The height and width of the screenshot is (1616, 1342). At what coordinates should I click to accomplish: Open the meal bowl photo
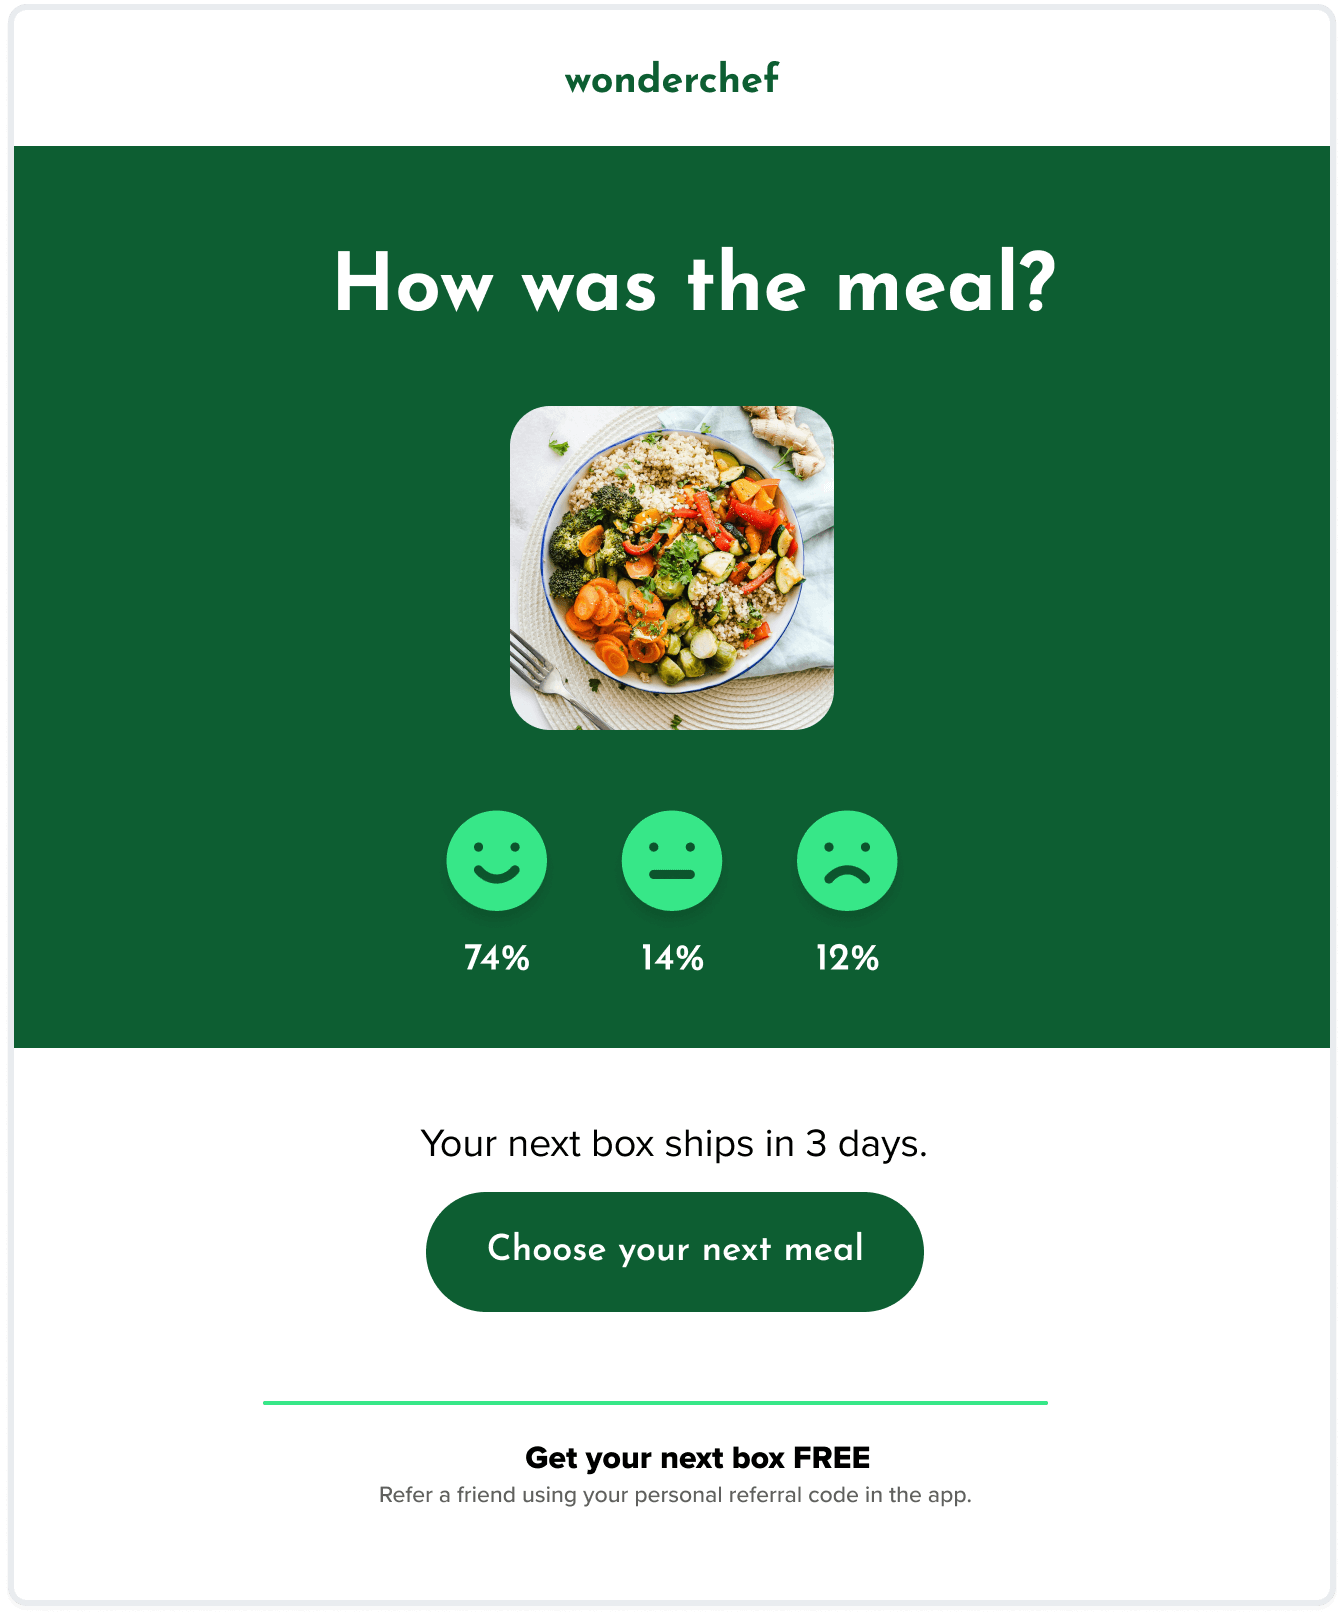pyautogui.click(x=672, y=568)
